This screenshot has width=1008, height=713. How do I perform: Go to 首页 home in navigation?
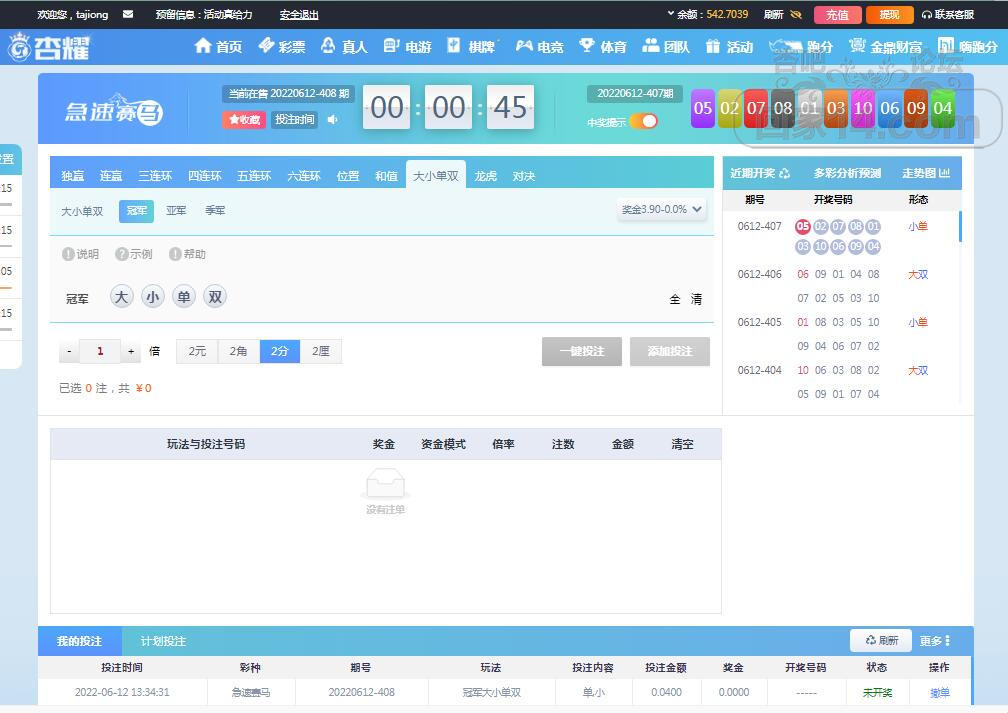click(x=218, y=47)
